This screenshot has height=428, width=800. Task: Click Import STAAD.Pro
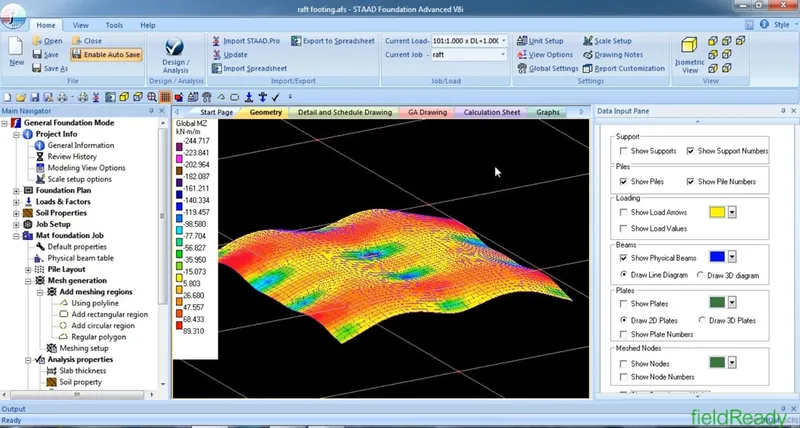[246, 41]
